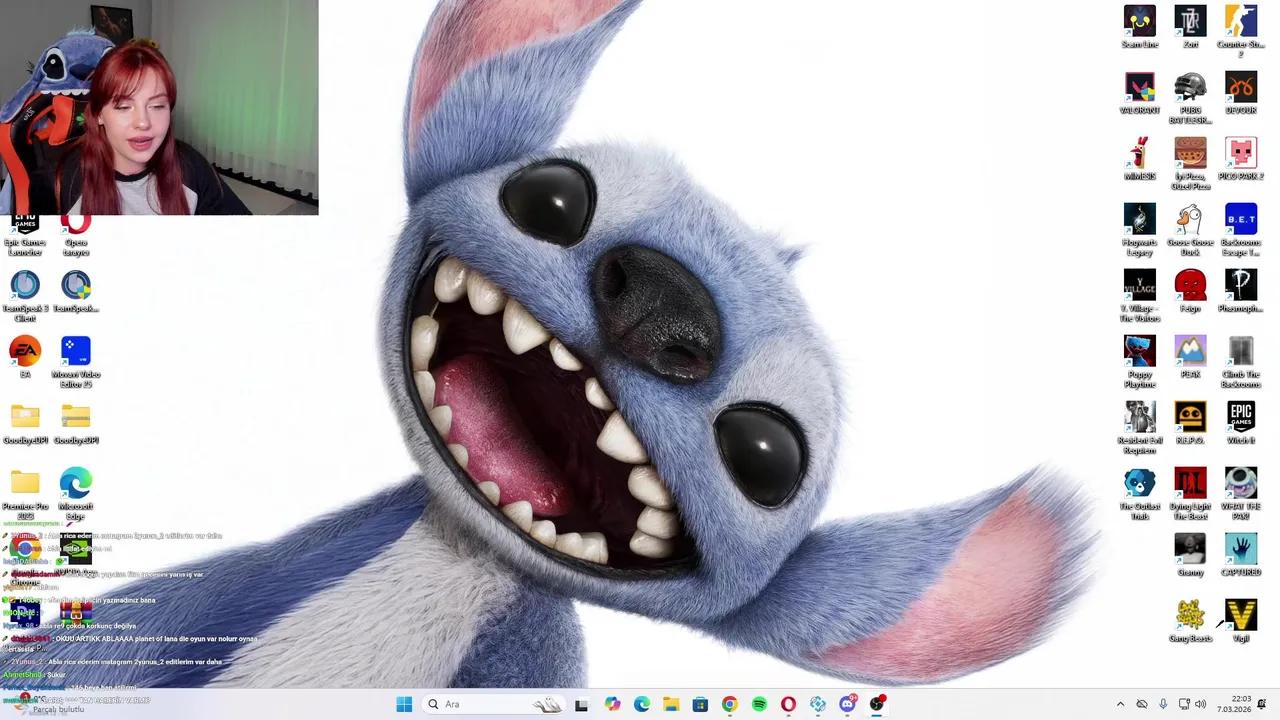
Task: Switch to Opera in the taskbar
Action: click(x=788, y=704)
